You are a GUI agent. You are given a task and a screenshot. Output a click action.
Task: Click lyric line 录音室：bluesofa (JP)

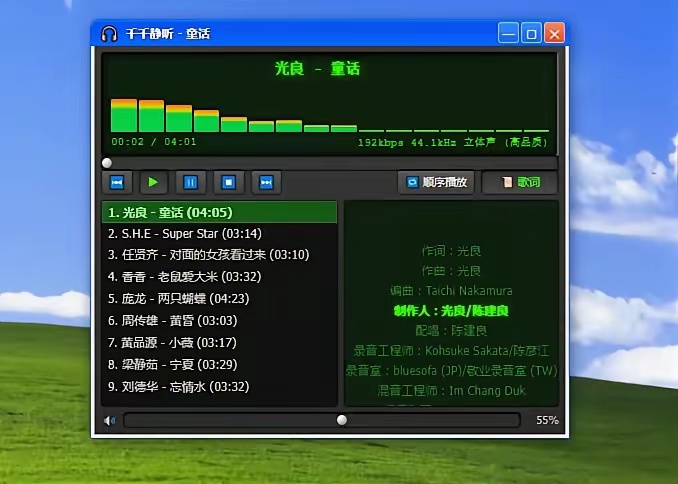[x=451, y=371]
